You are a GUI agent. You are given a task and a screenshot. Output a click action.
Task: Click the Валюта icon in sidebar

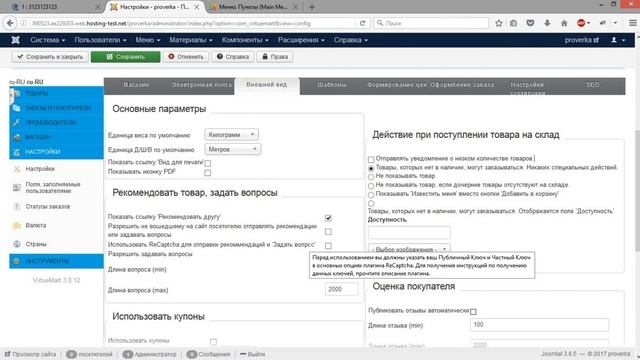17,225
